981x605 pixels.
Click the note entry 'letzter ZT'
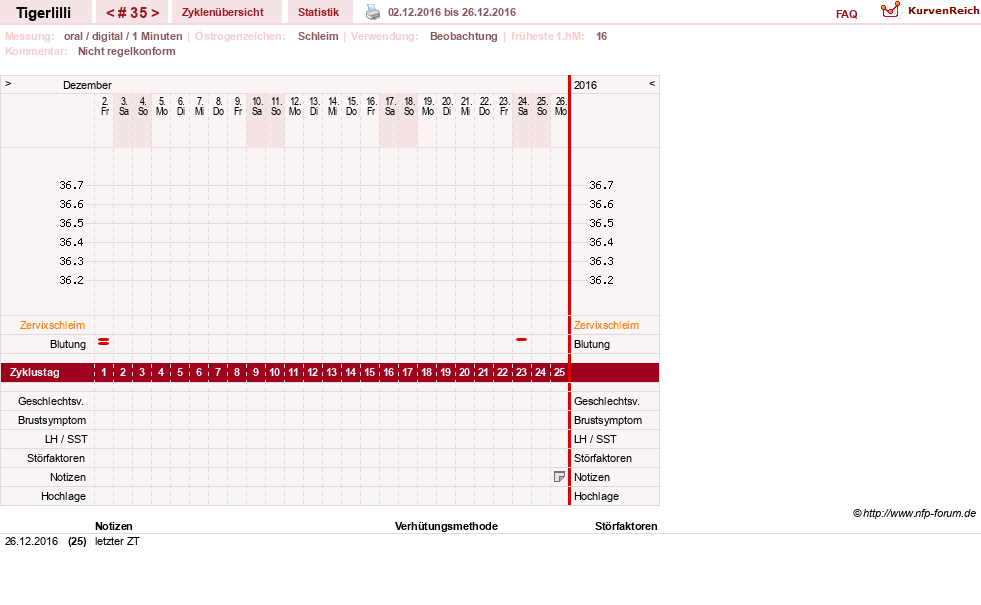(x=117, y=541)
